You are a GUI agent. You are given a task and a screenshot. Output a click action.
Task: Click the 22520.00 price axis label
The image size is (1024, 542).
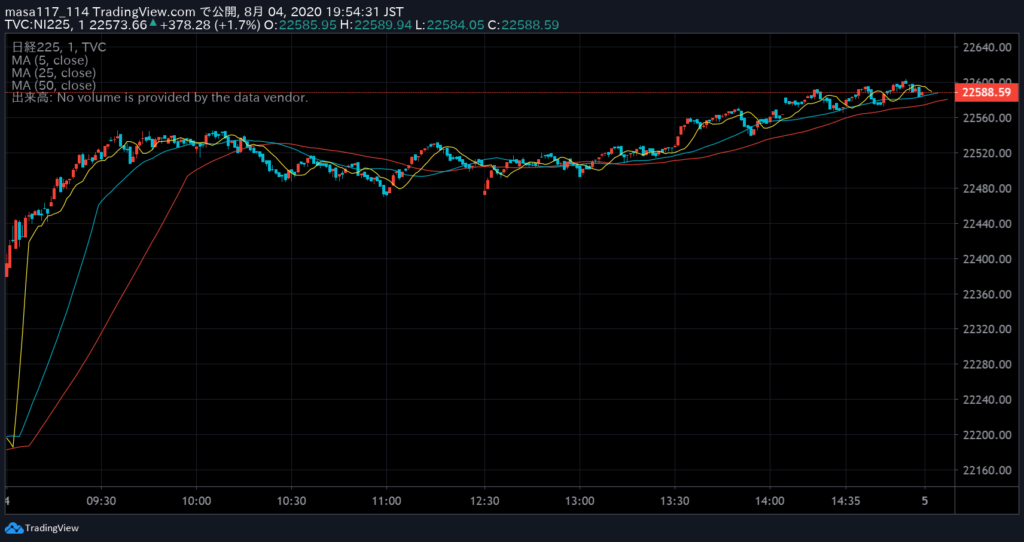tap(987, 153)
